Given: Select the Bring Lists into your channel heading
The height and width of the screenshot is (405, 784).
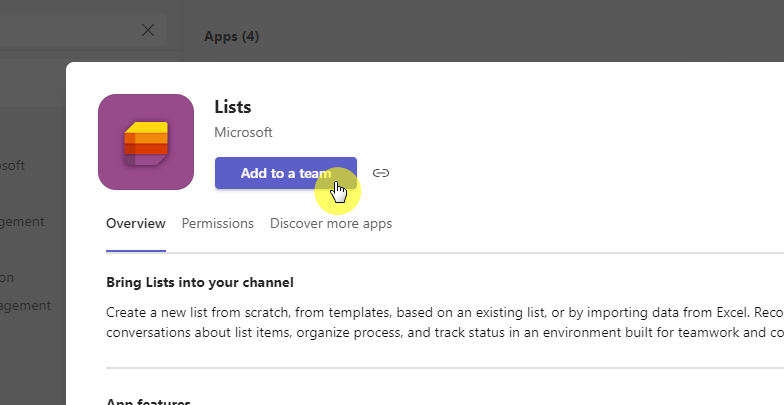Looking at the screenshot, I should (200, 282).
